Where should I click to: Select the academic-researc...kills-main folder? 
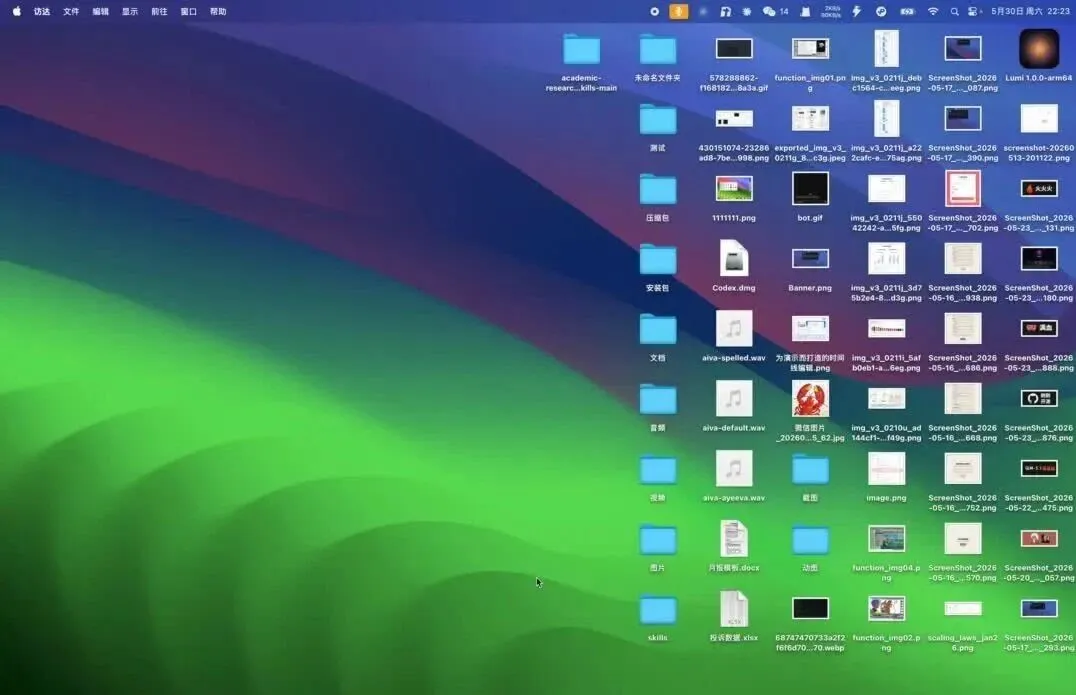click(x=581, y=50)
